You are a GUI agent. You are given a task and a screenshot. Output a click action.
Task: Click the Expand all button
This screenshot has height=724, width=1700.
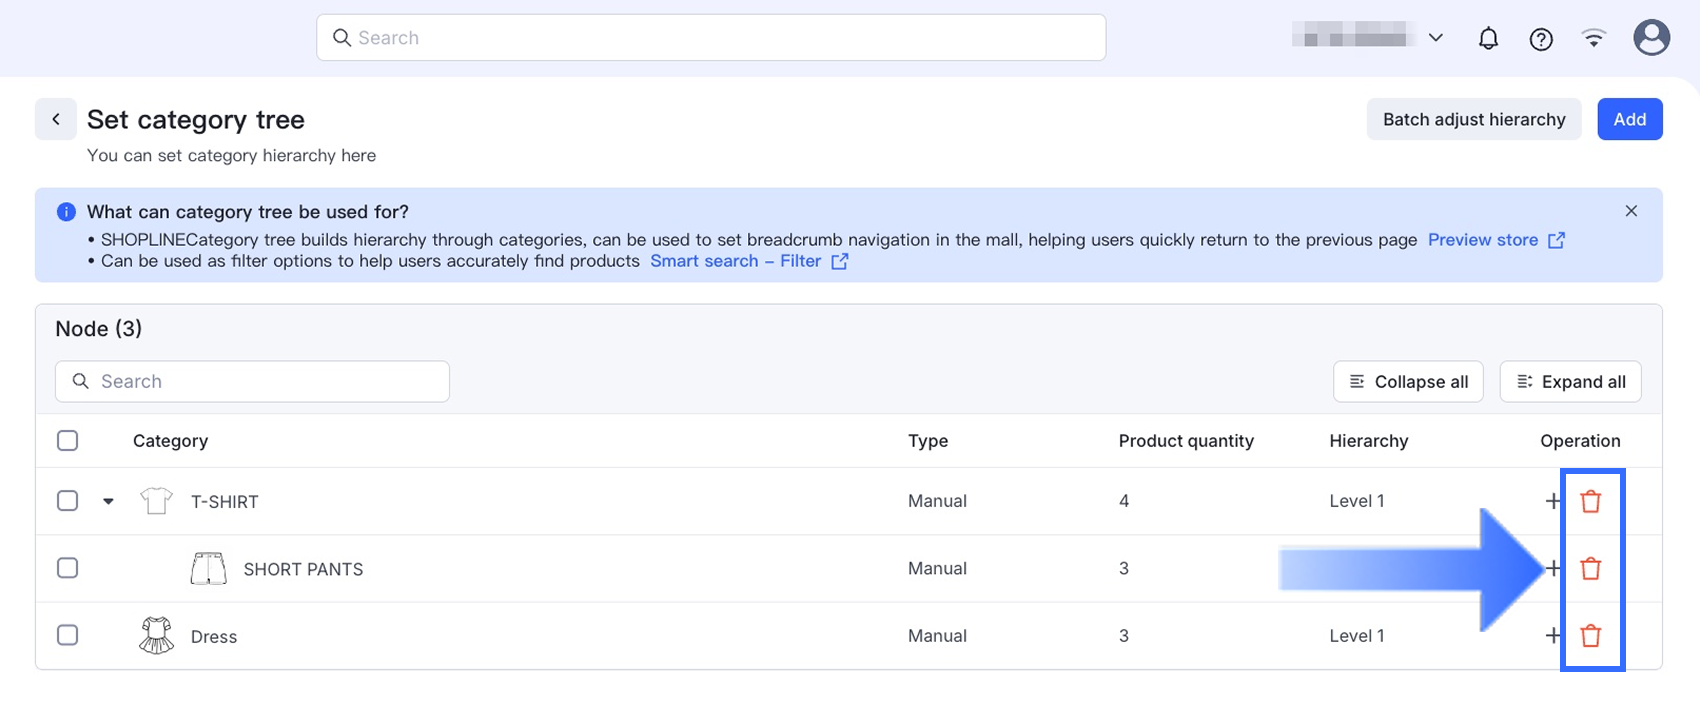tap(1570, 382)
